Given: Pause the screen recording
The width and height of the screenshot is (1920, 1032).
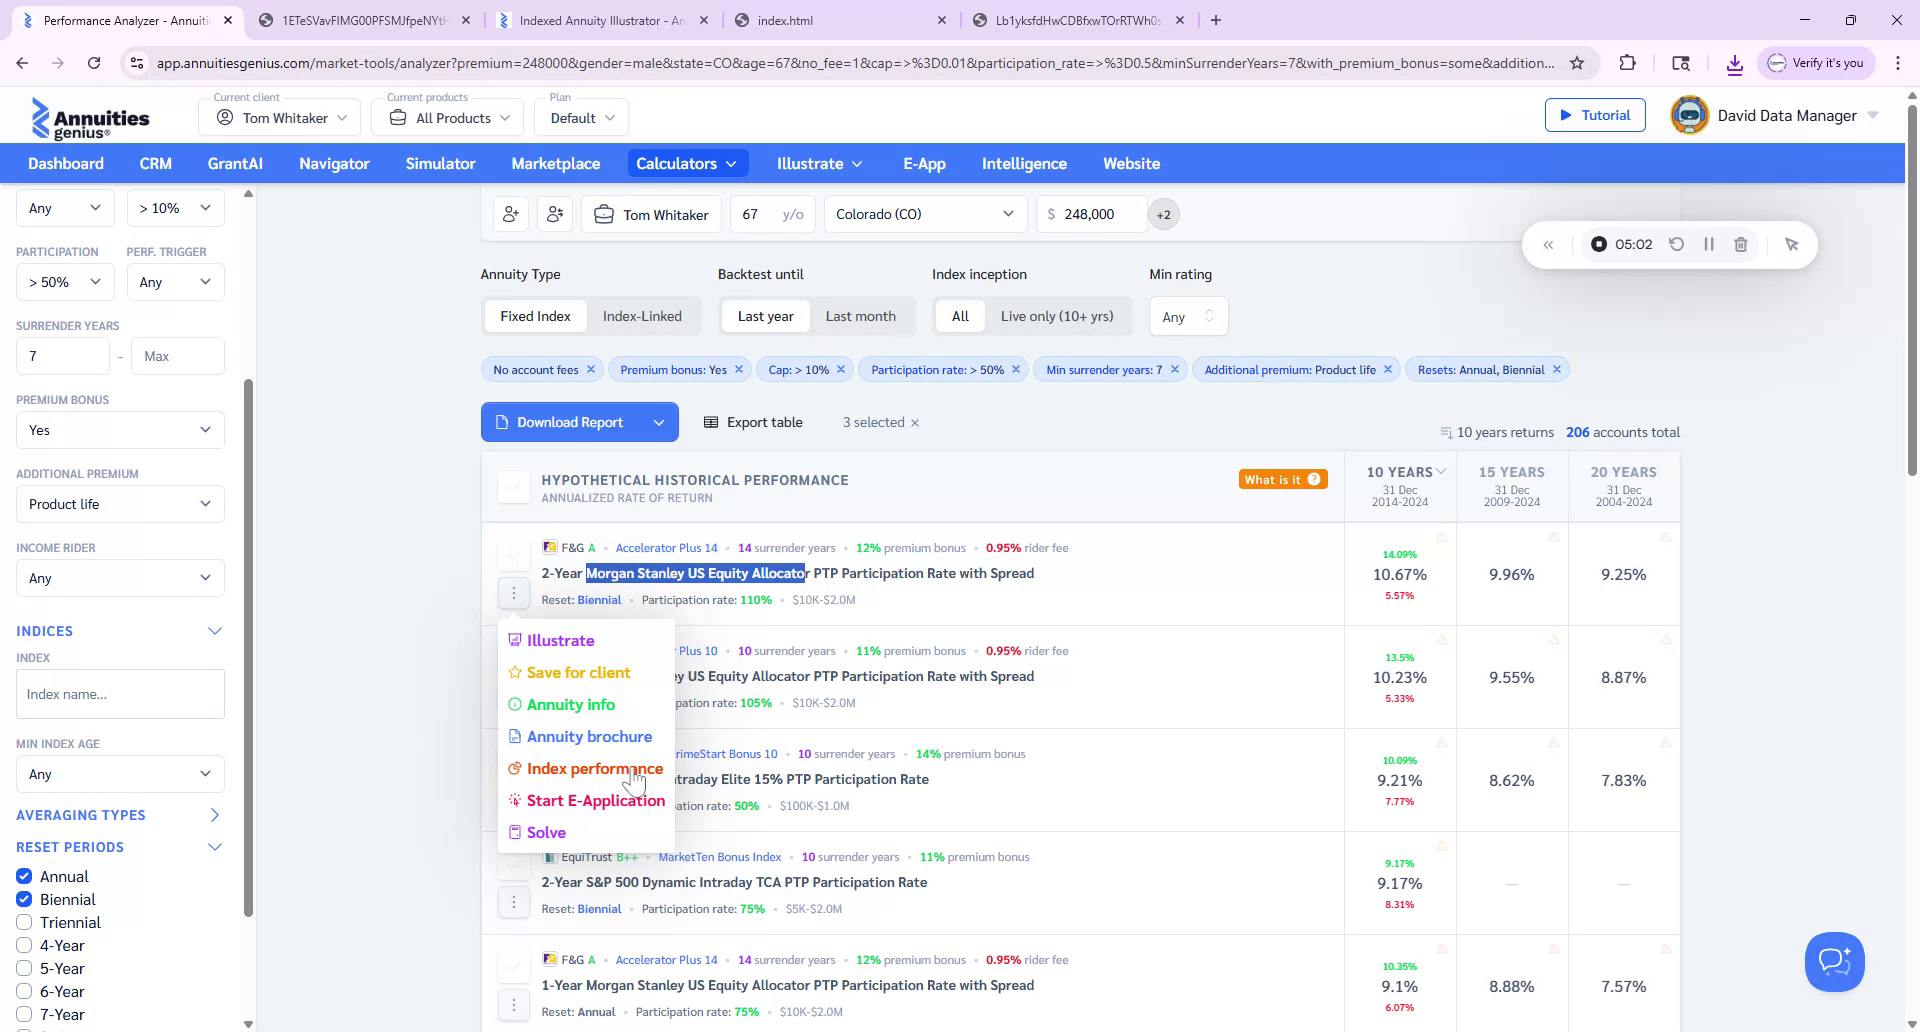Looking at the screenshot, I should coord(1709,244).
